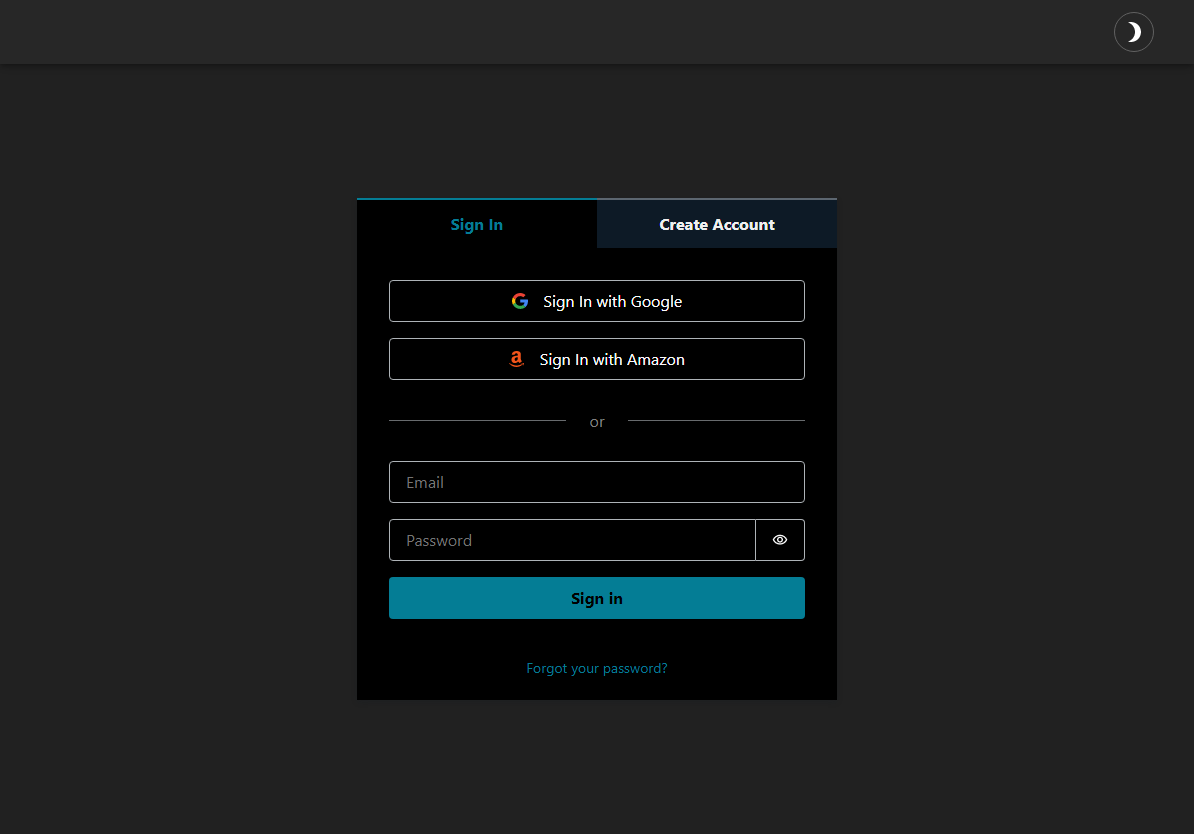Click Sign In with Amazon button
Screen dimensions: 1194x834
[596, 359]
